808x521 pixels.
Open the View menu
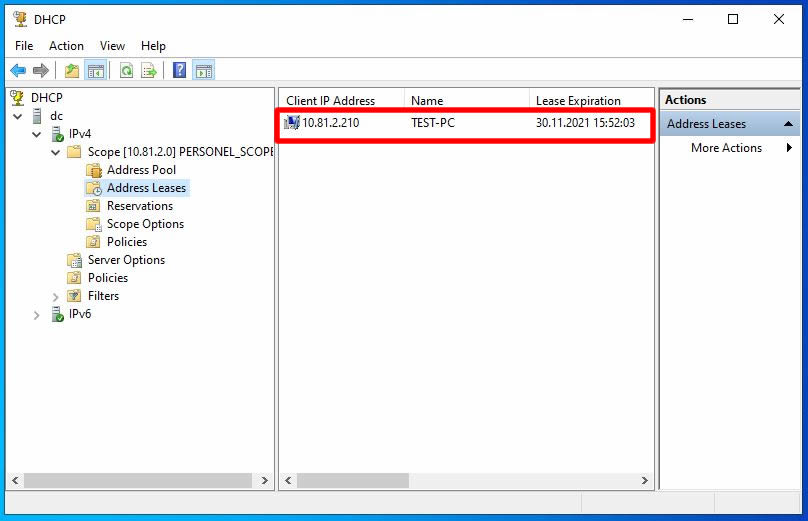click(x=112, y=46)
